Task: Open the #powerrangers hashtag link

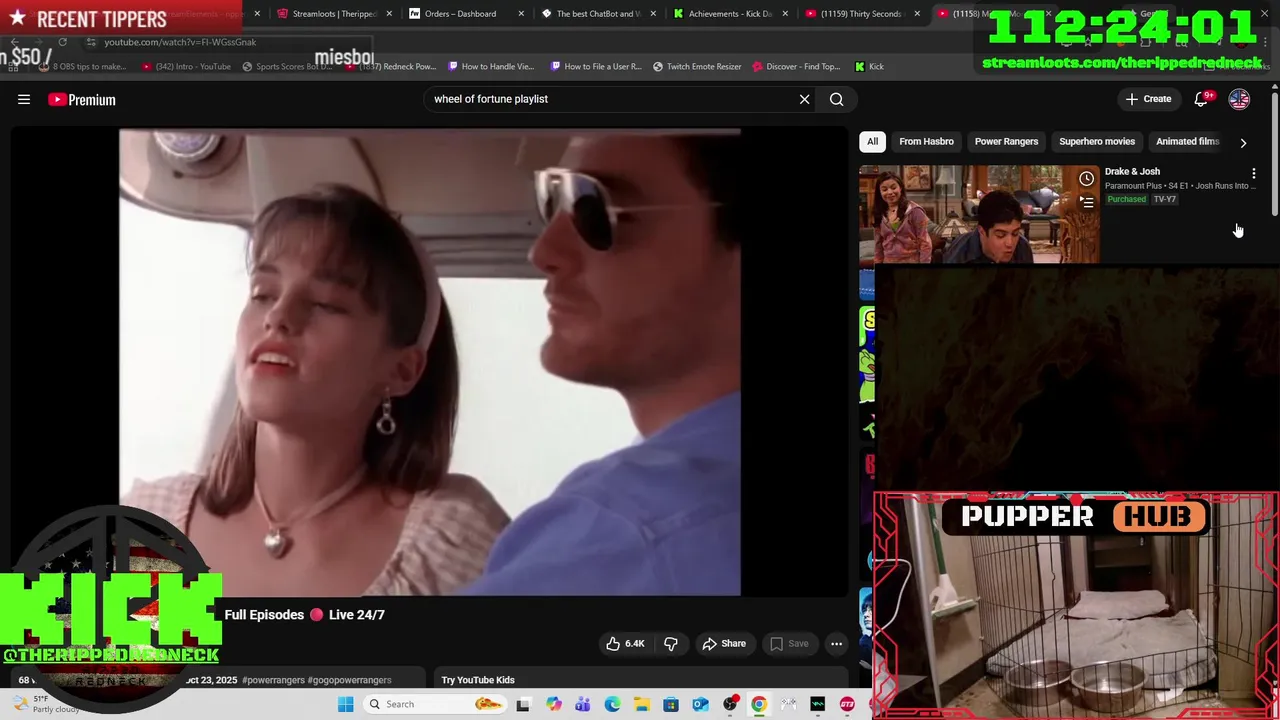Action: (273, 680)
